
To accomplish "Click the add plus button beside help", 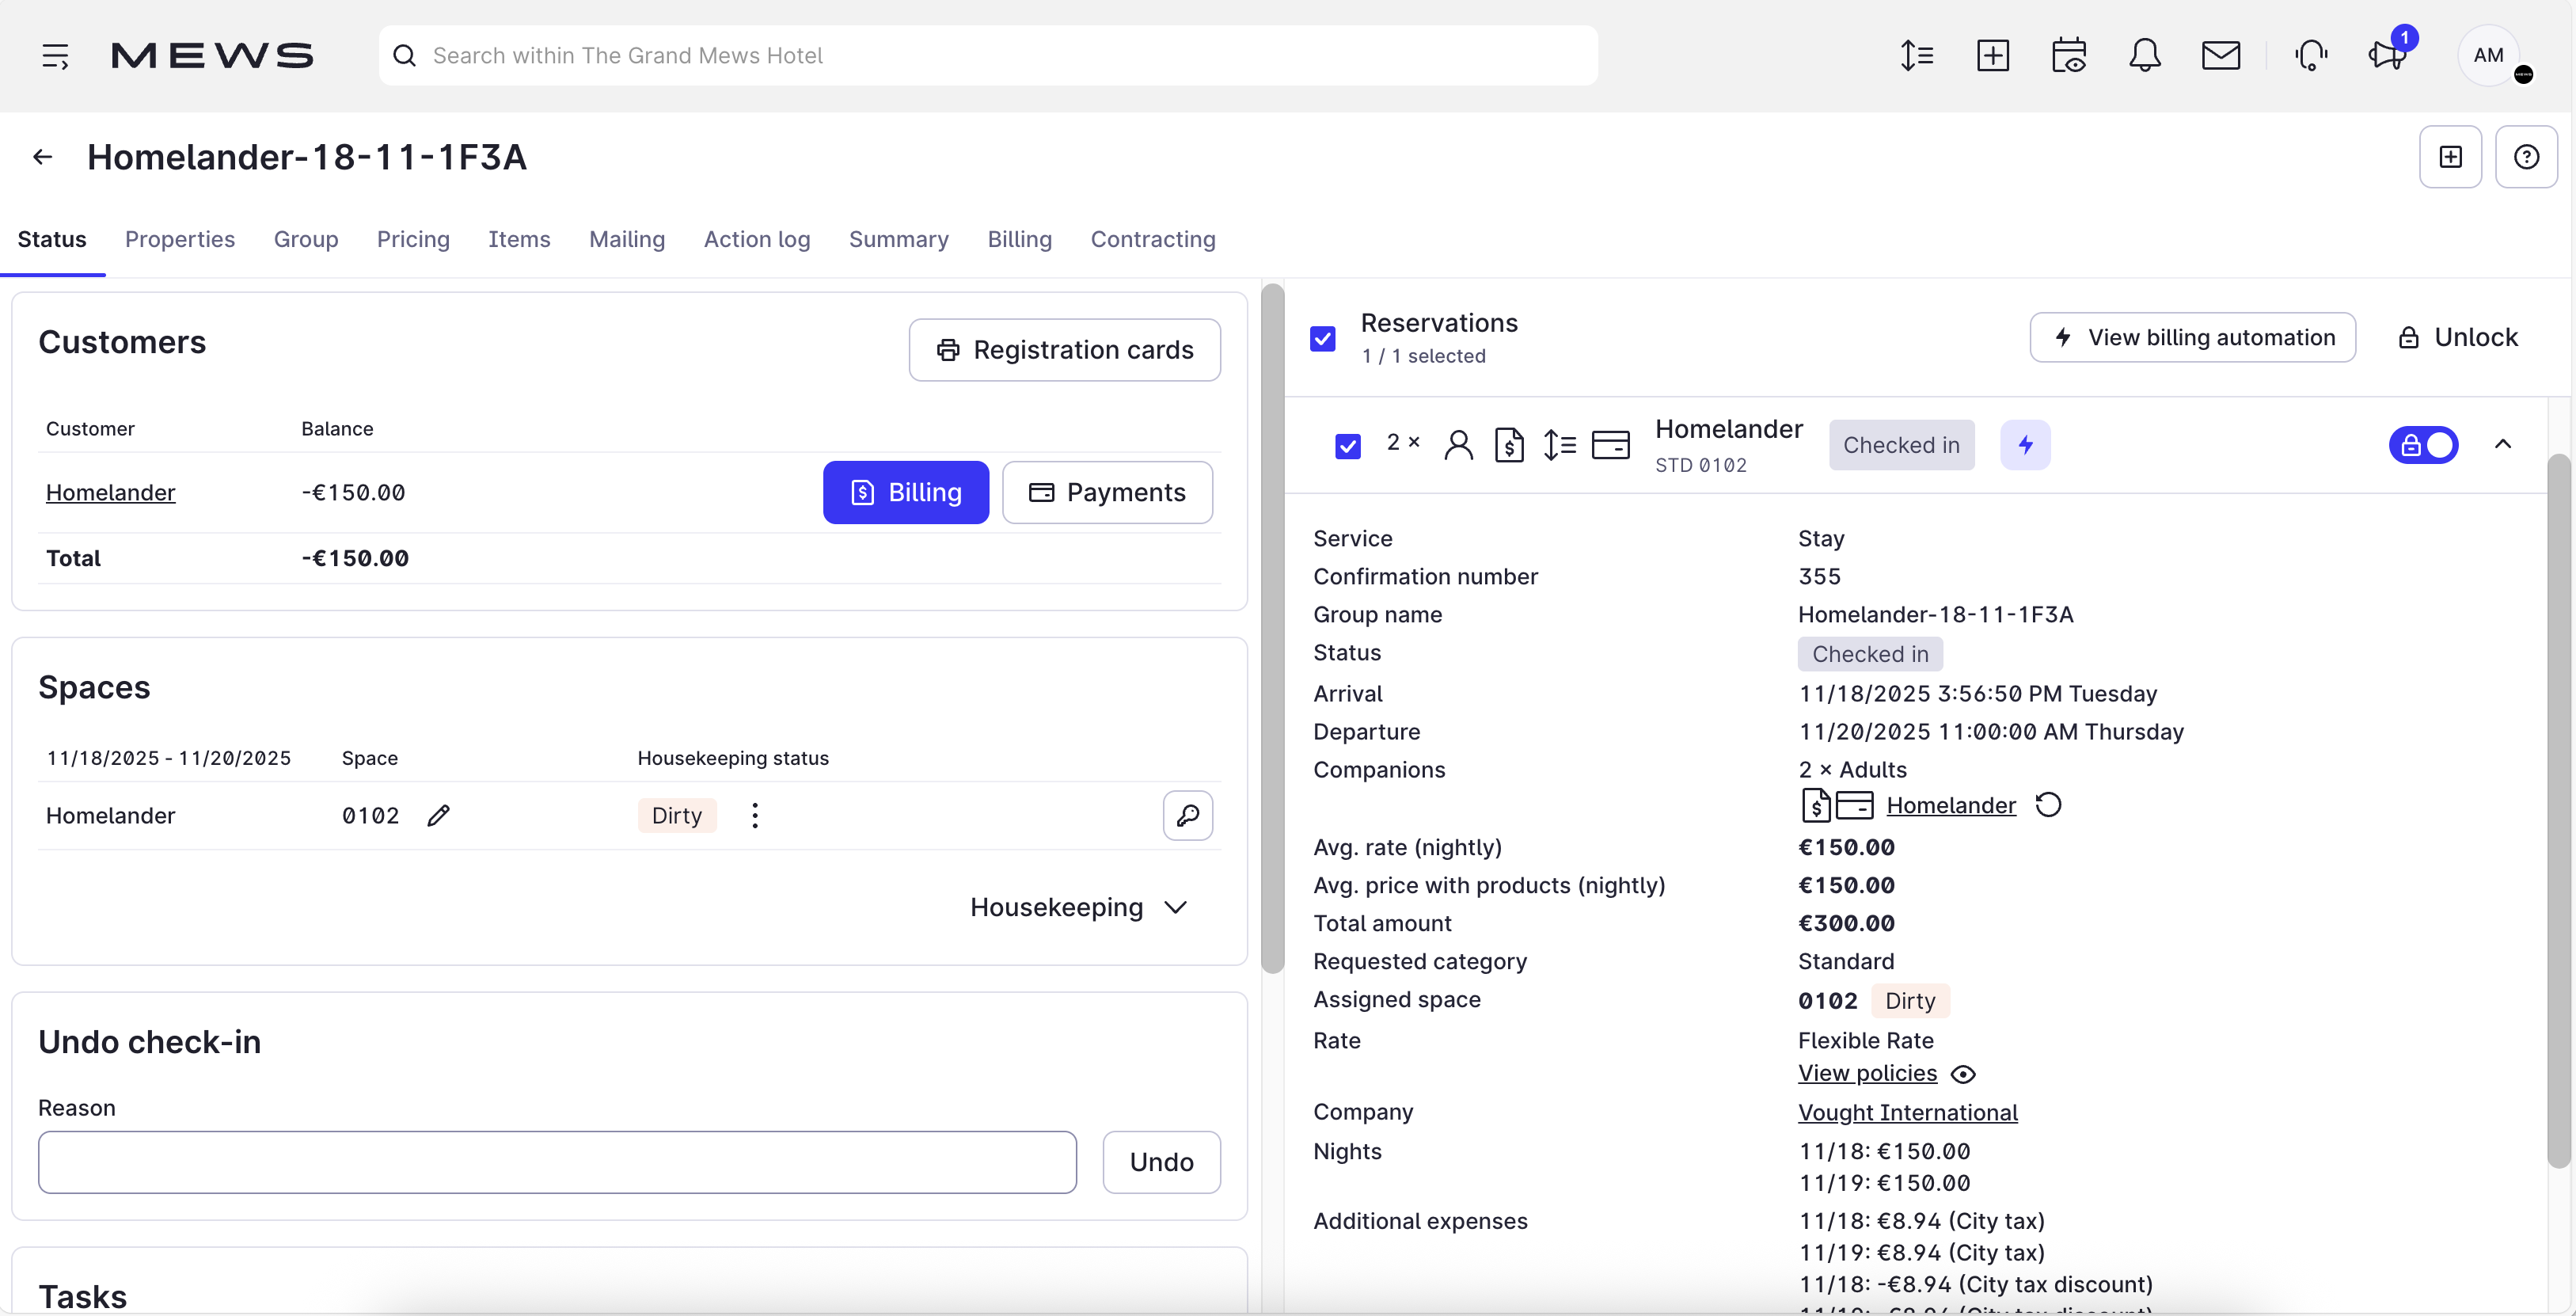I will pyautogui.click(x=2450, y=157).
